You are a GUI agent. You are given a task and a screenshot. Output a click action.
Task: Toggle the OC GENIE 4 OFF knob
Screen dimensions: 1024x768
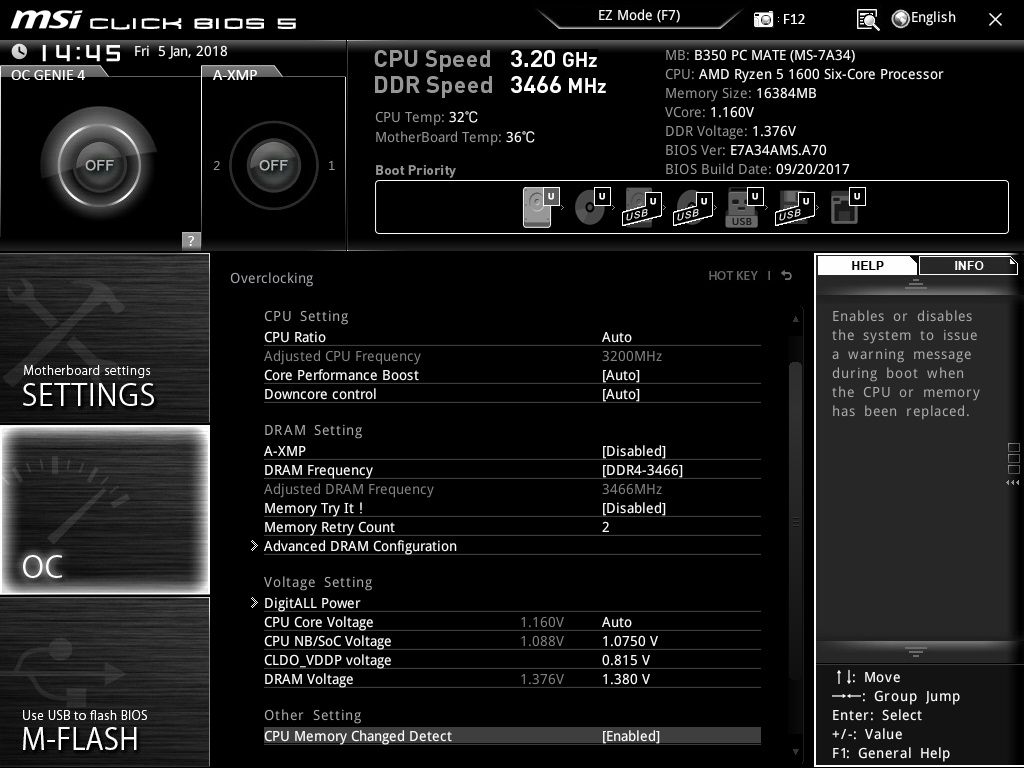tap(99, 165)
